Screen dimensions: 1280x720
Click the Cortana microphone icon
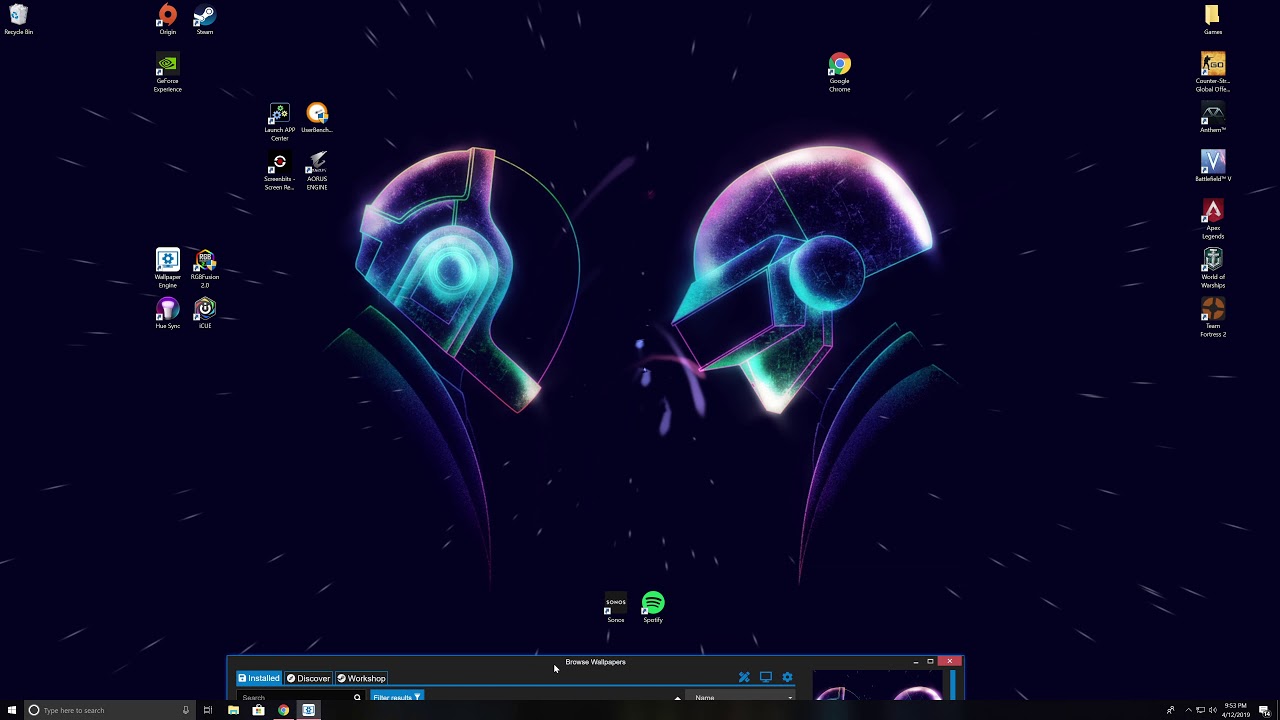click(185, 710)
